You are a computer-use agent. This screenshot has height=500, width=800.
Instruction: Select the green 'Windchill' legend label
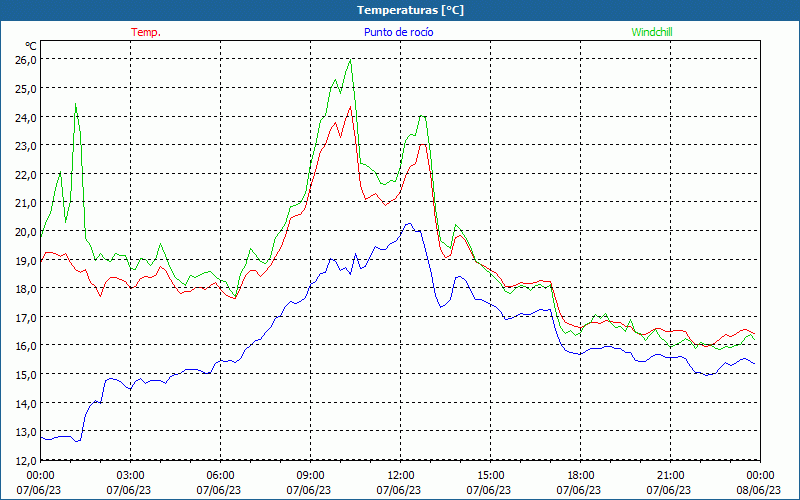652,32
